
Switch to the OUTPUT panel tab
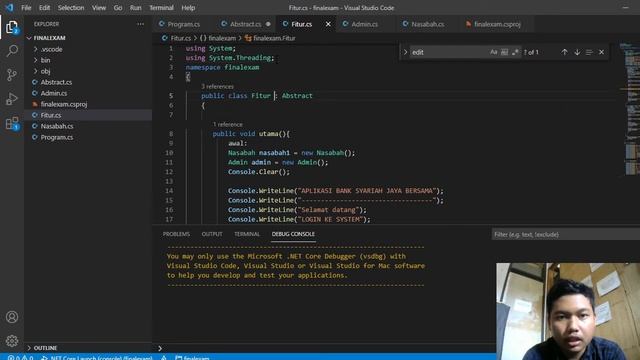click(212, 234)
